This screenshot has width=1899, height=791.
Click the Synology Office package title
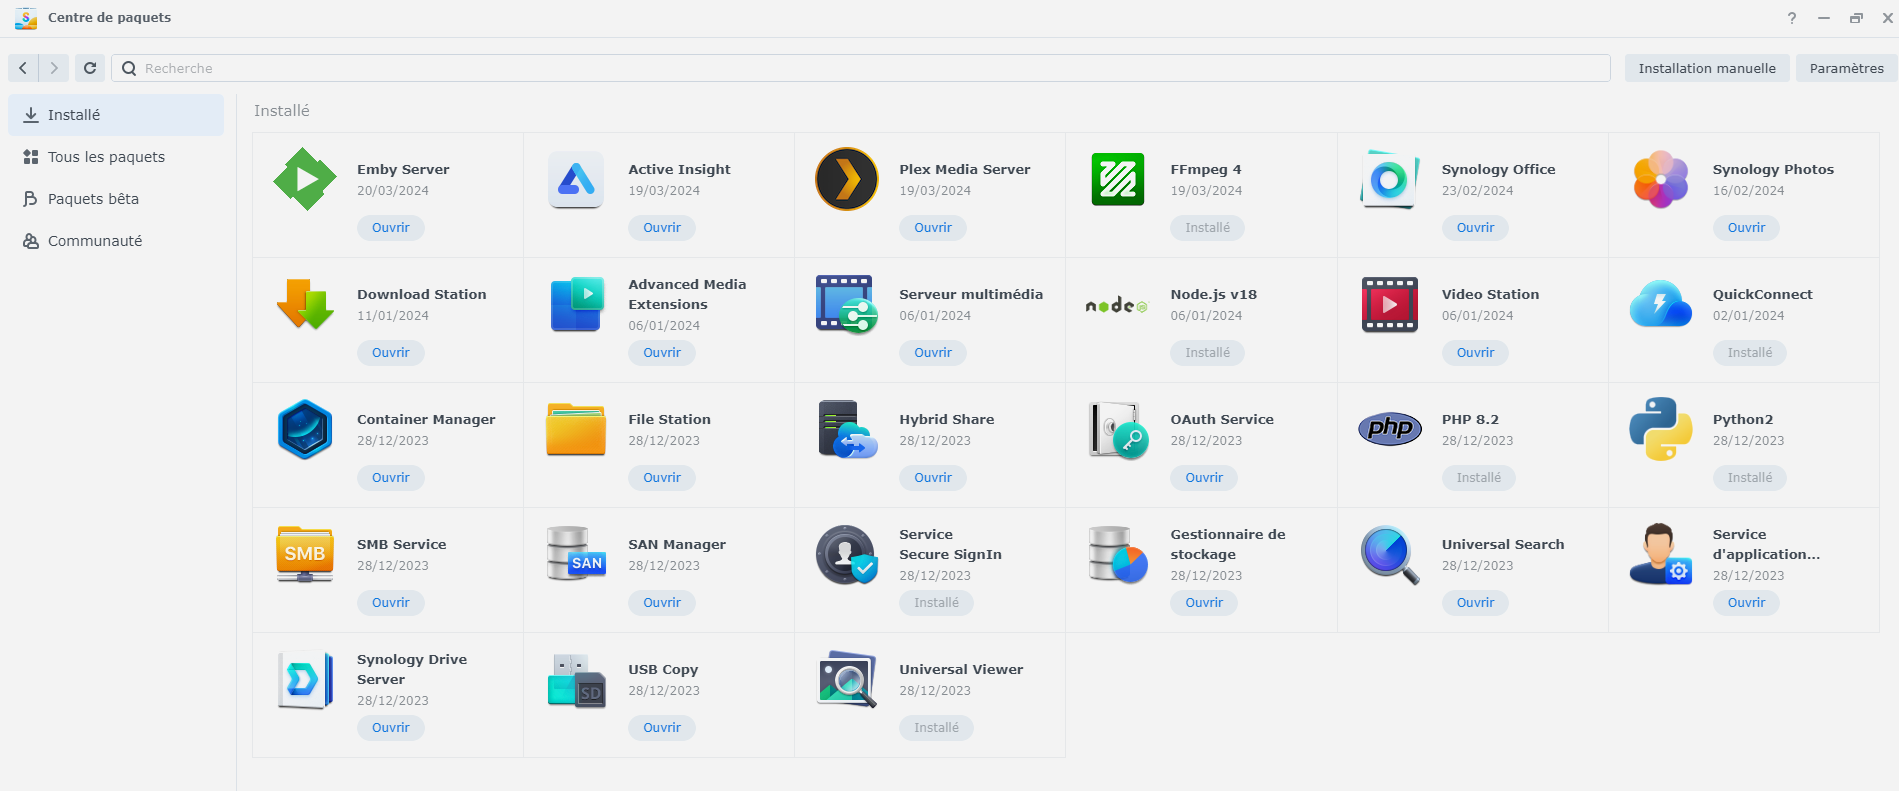[x=1498, y=170]
